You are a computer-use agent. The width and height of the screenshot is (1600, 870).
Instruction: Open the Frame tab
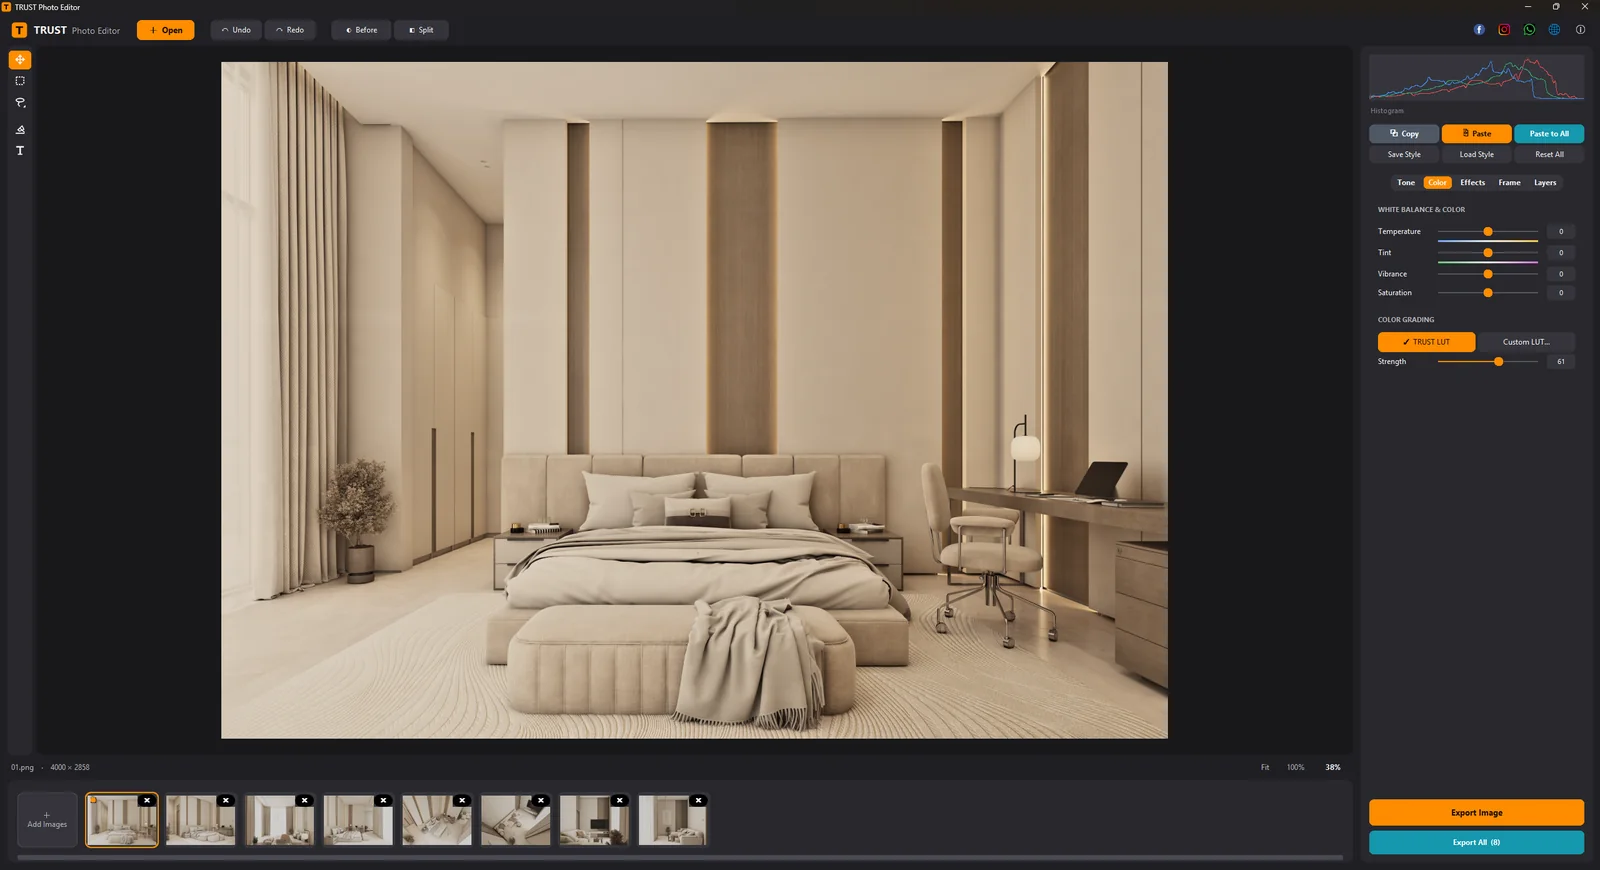1509,183
